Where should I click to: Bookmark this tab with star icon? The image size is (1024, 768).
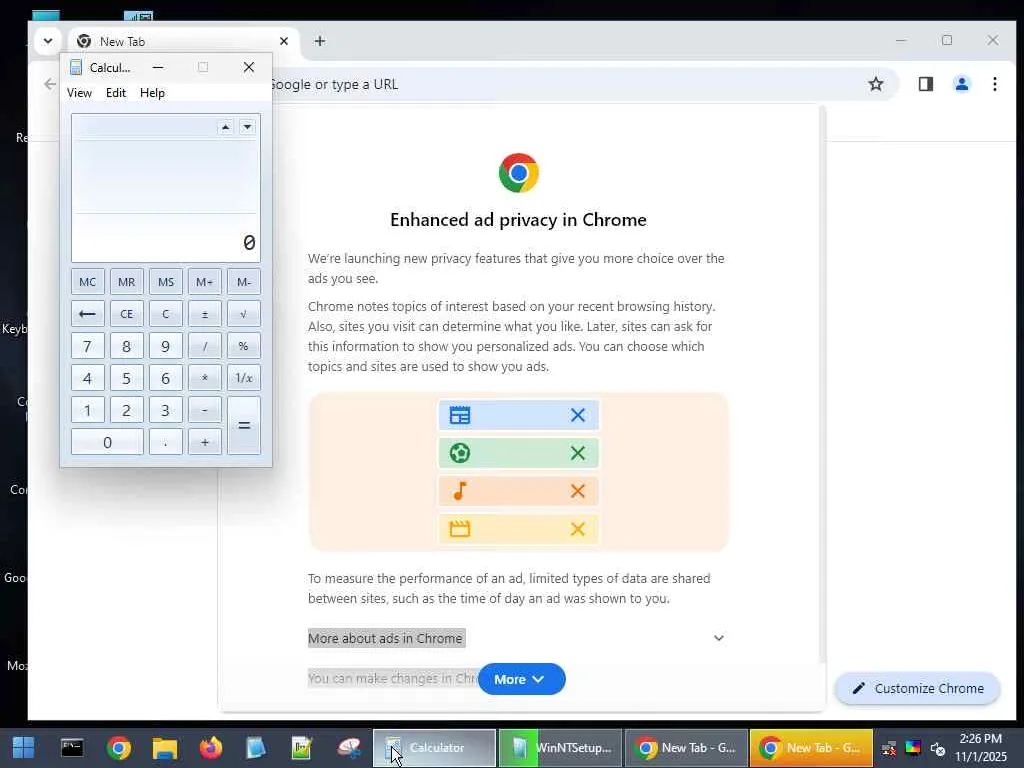click(x=876, y=84)
